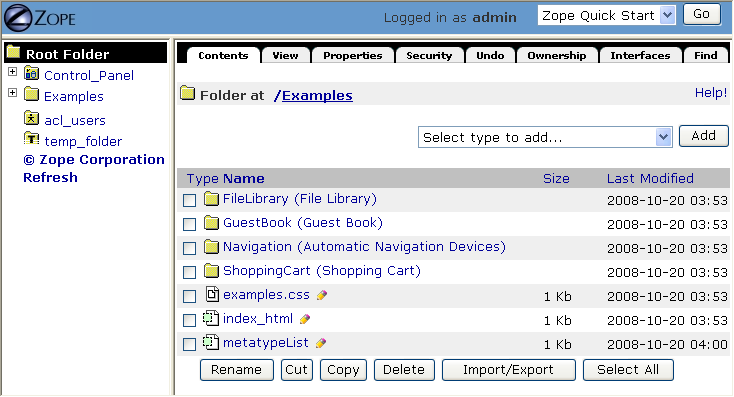Switch to the View tab

click(x=286, y=55)
